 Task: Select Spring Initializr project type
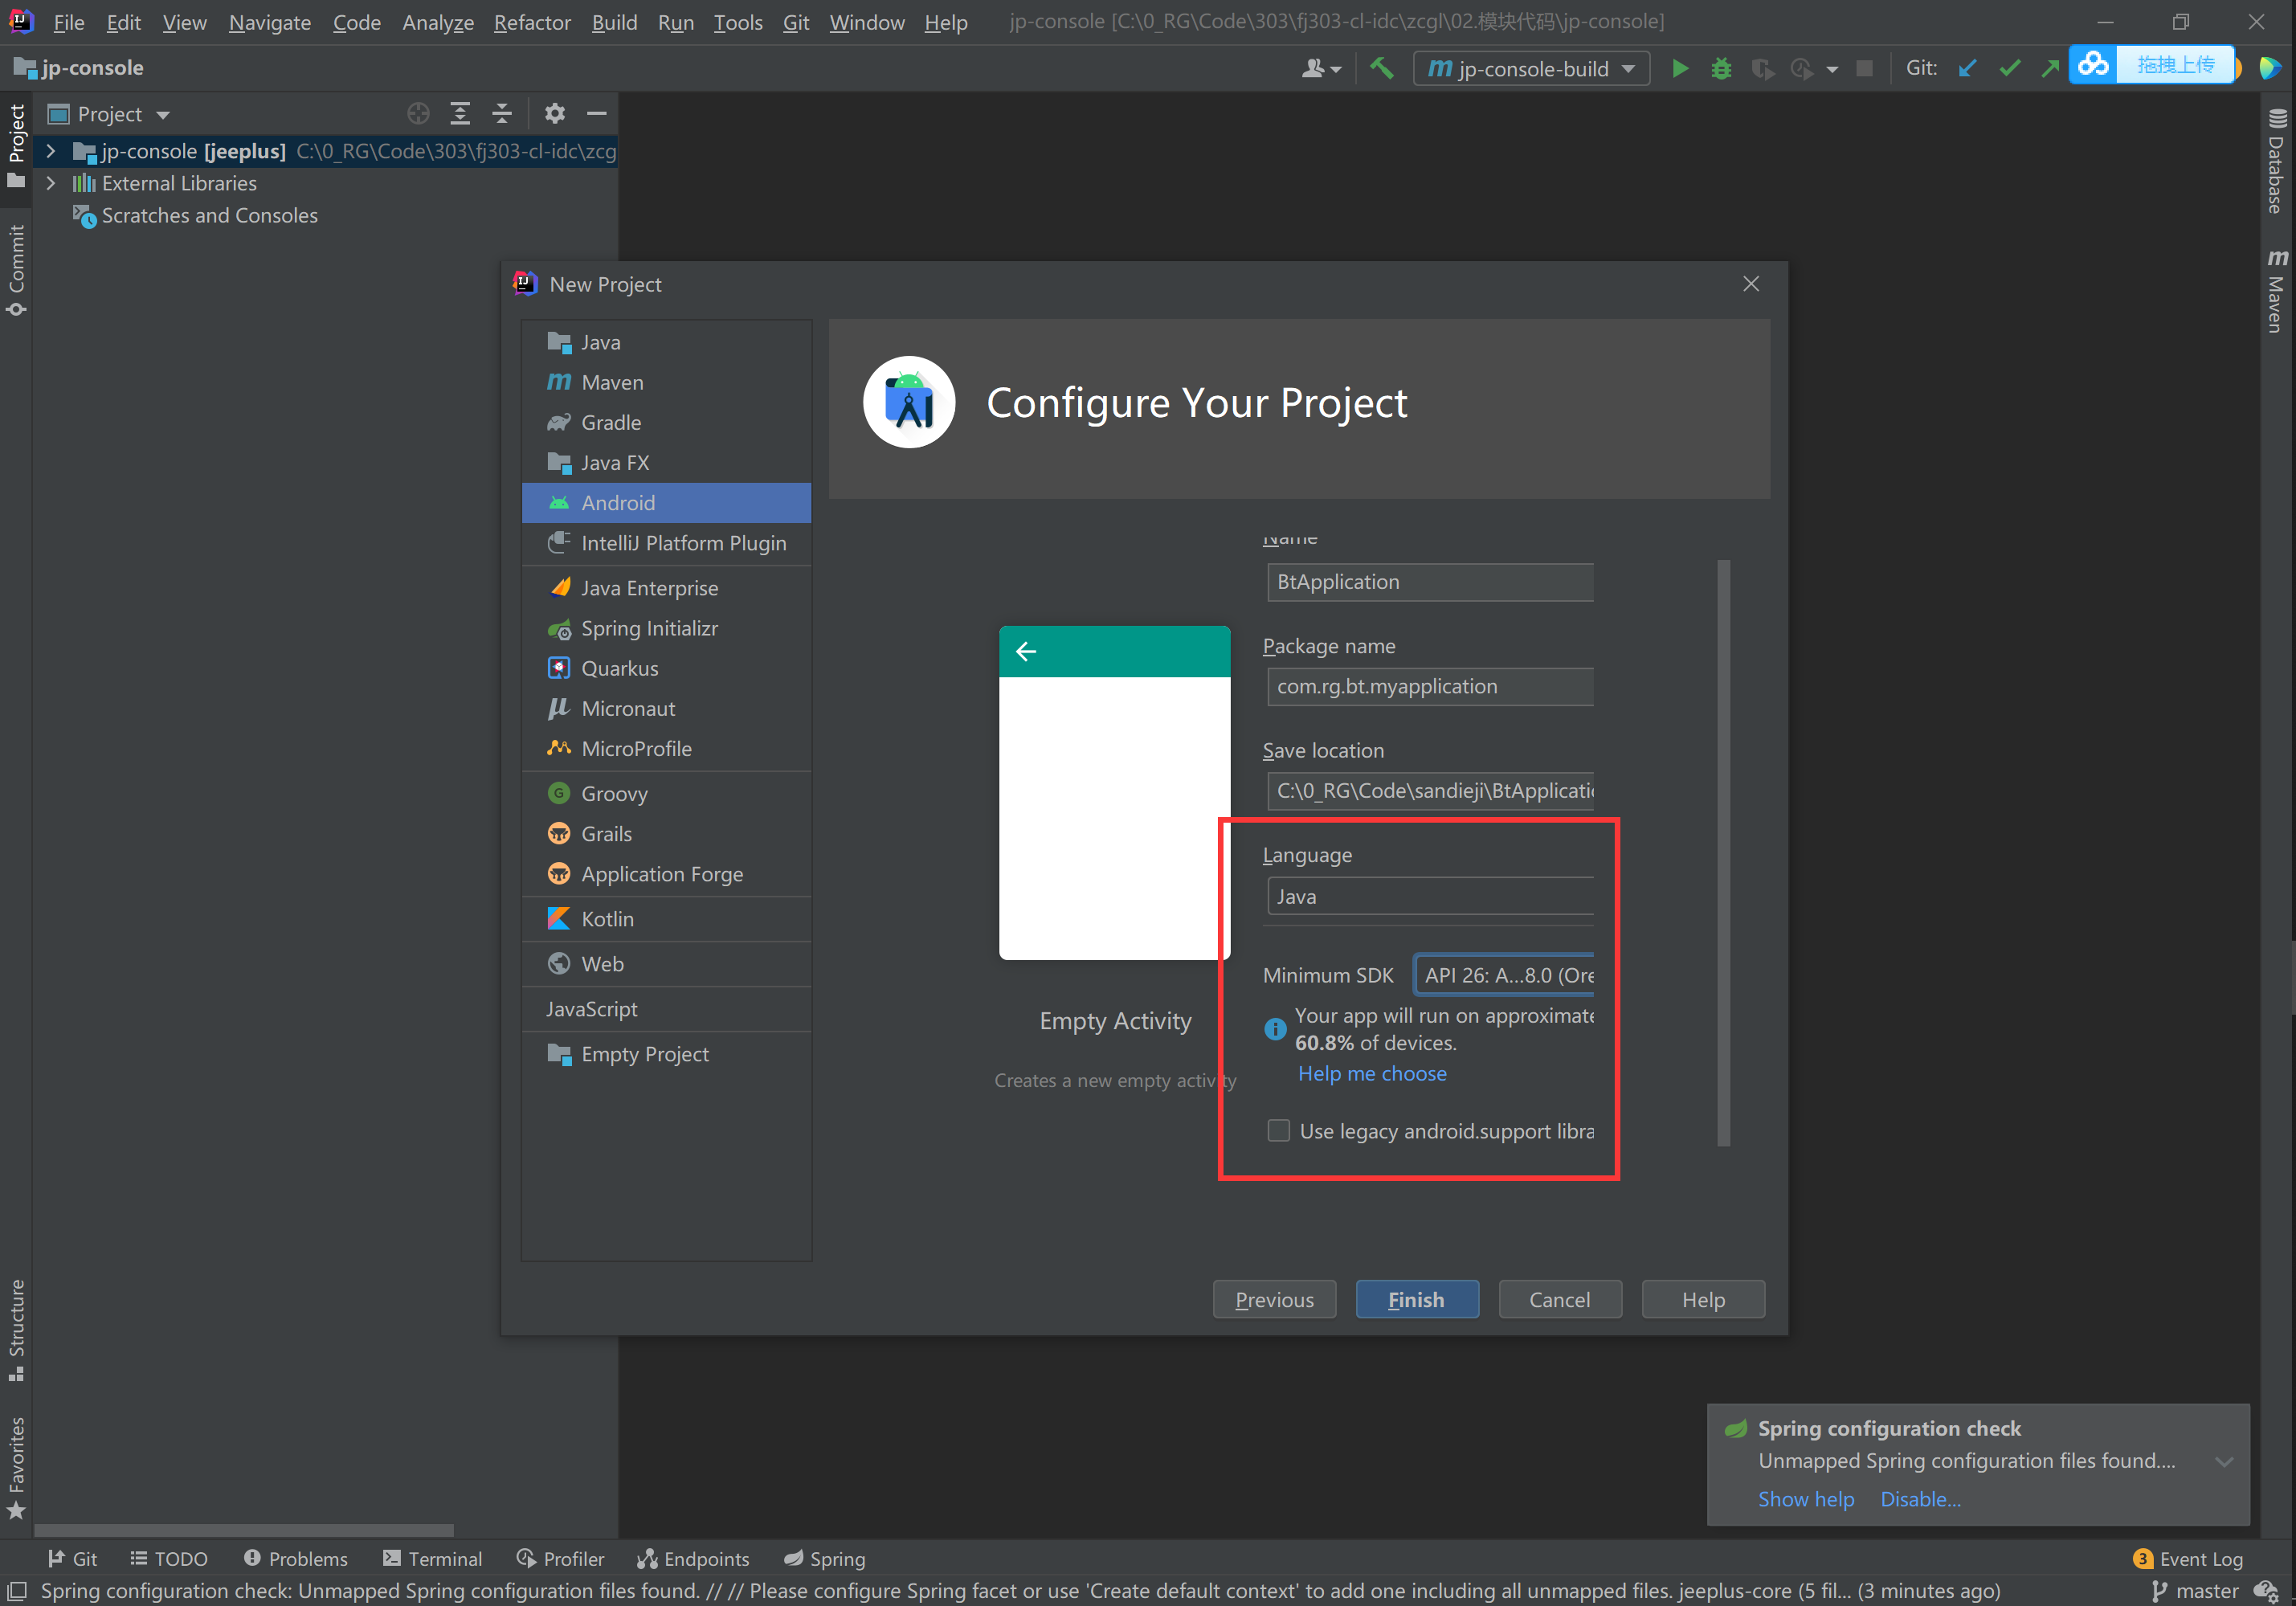pos(666,629)
